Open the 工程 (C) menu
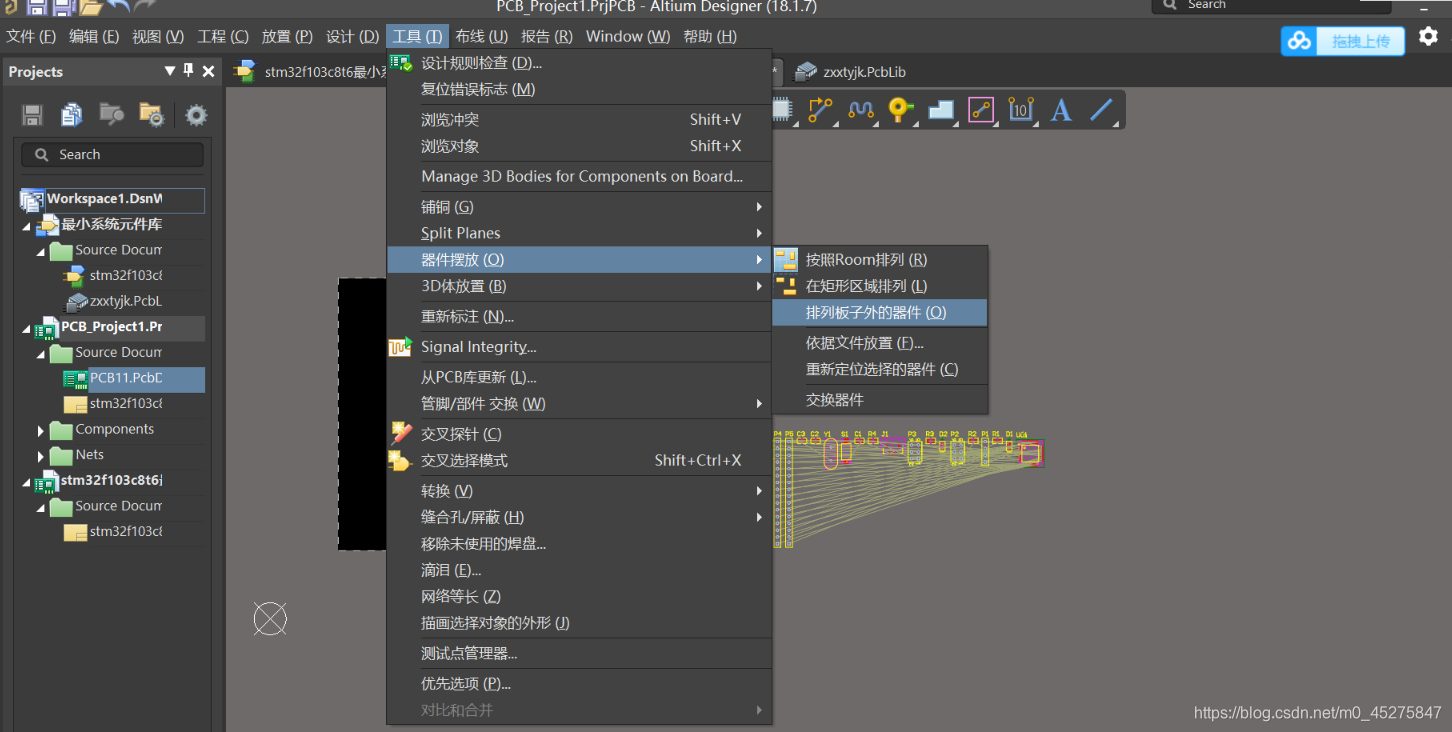Image resolution: width=1452 pixels, height=732 pixels. (223, 36)
